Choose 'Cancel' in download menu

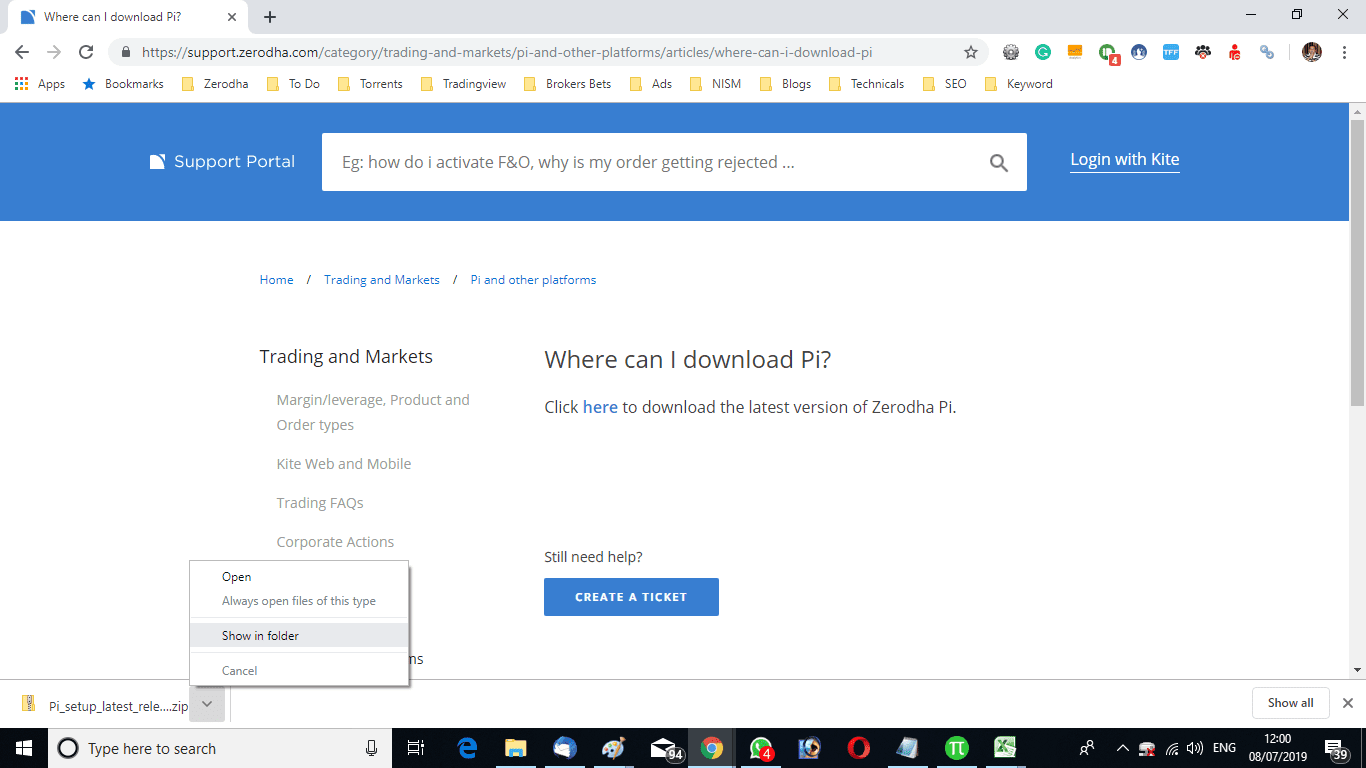(x=299, y=670)
